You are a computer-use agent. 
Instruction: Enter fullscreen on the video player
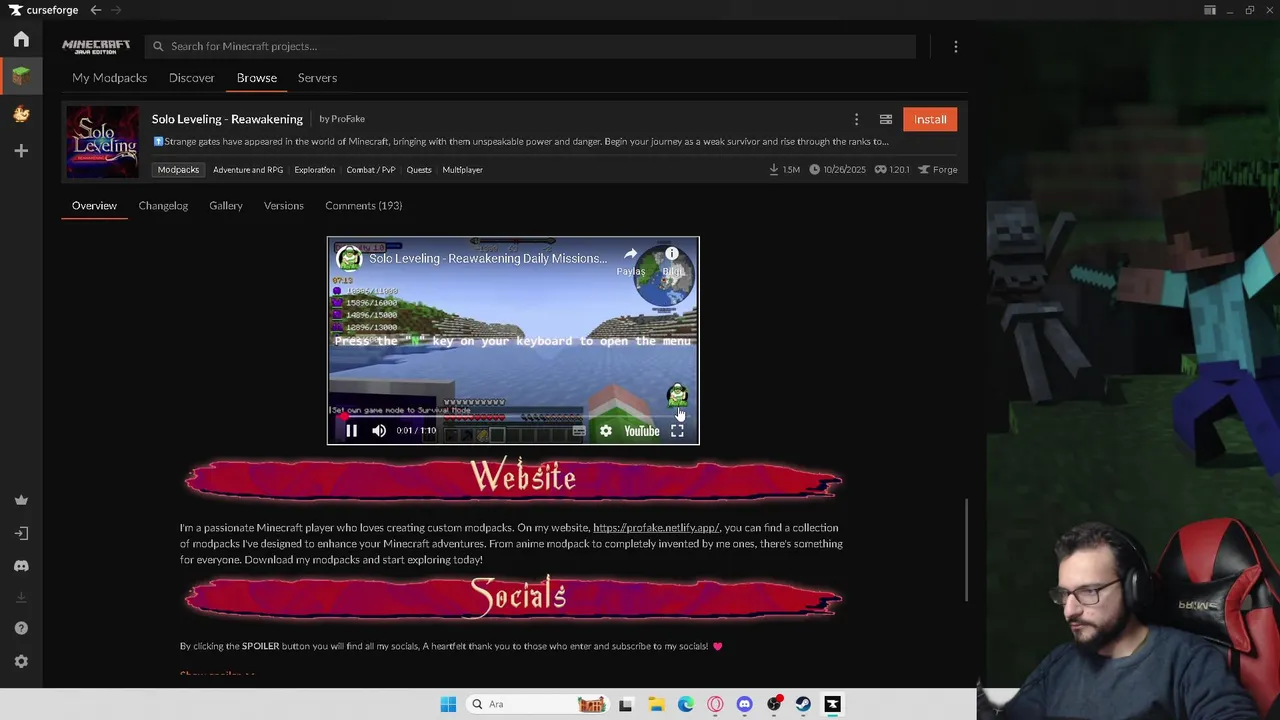677,431
